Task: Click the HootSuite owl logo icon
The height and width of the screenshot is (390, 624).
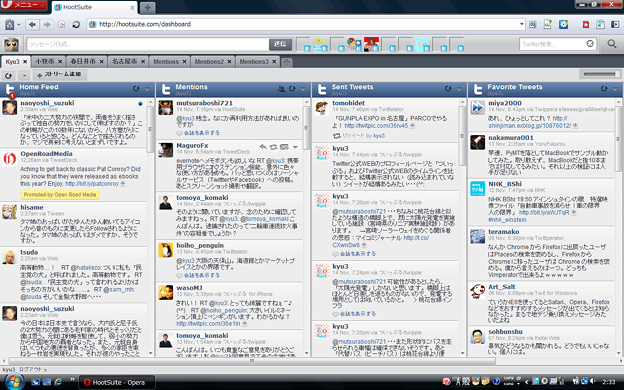Action: click(x=11, y=44)
